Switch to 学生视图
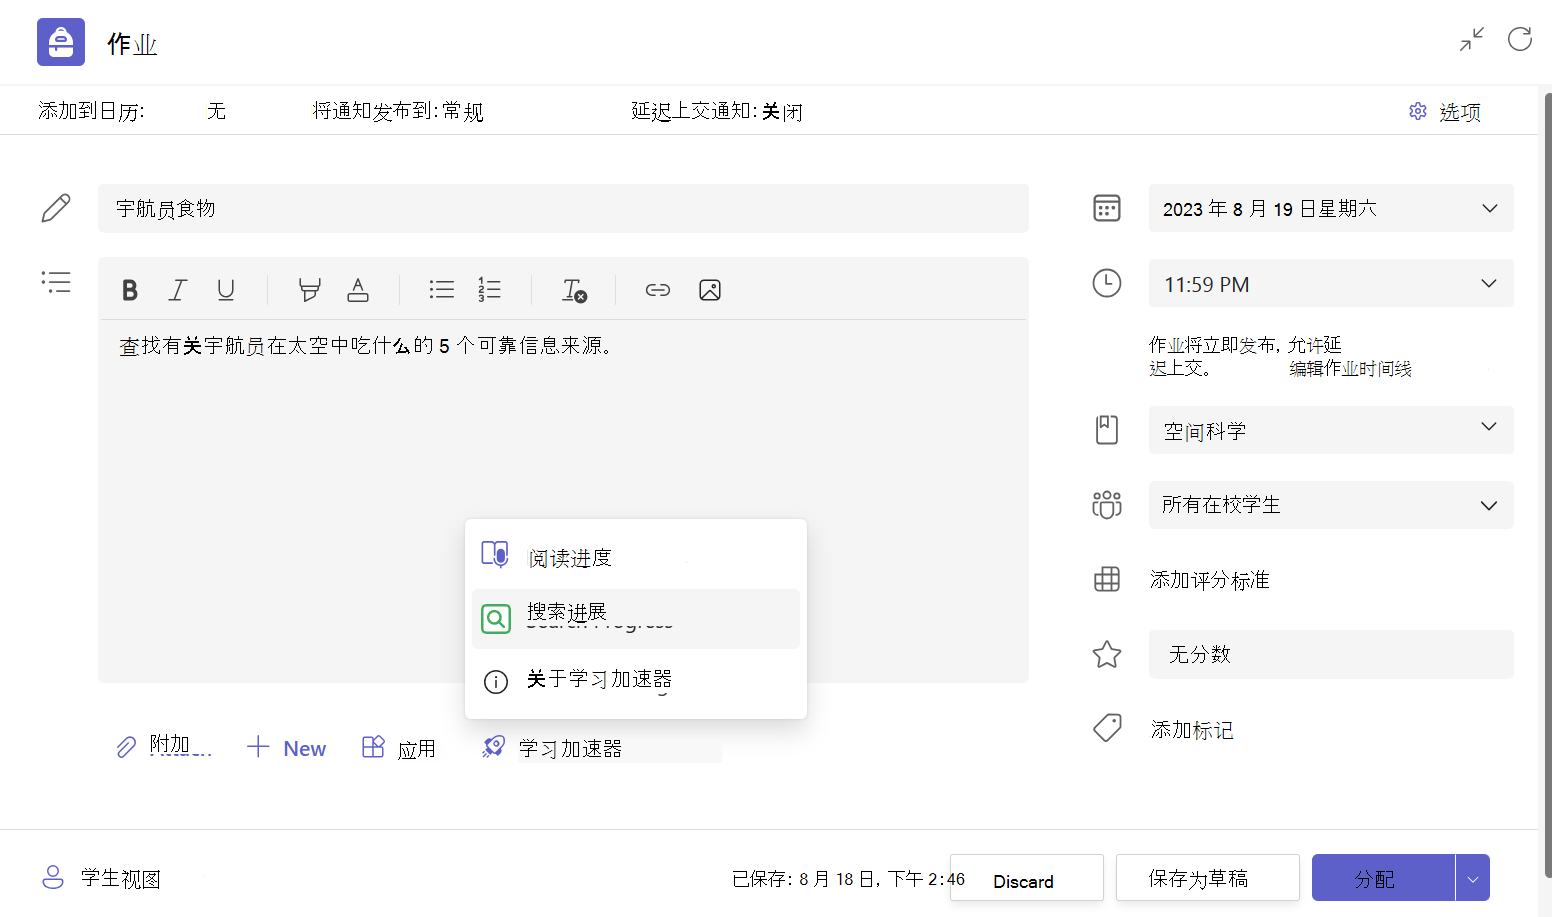The width and height of the screenshot is (1552, 917). point(101,878)
